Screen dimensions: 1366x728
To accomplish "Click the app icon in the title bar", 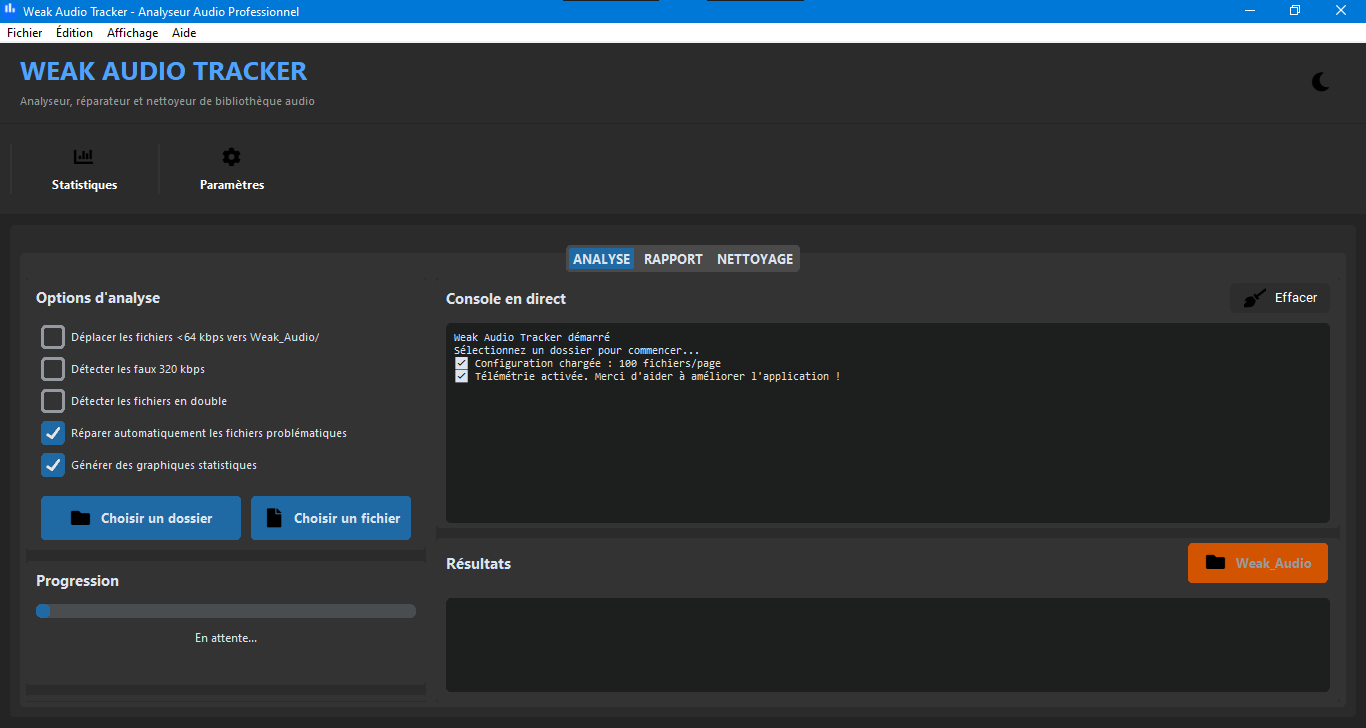I will pyautogui.click(x=11, y=11).
